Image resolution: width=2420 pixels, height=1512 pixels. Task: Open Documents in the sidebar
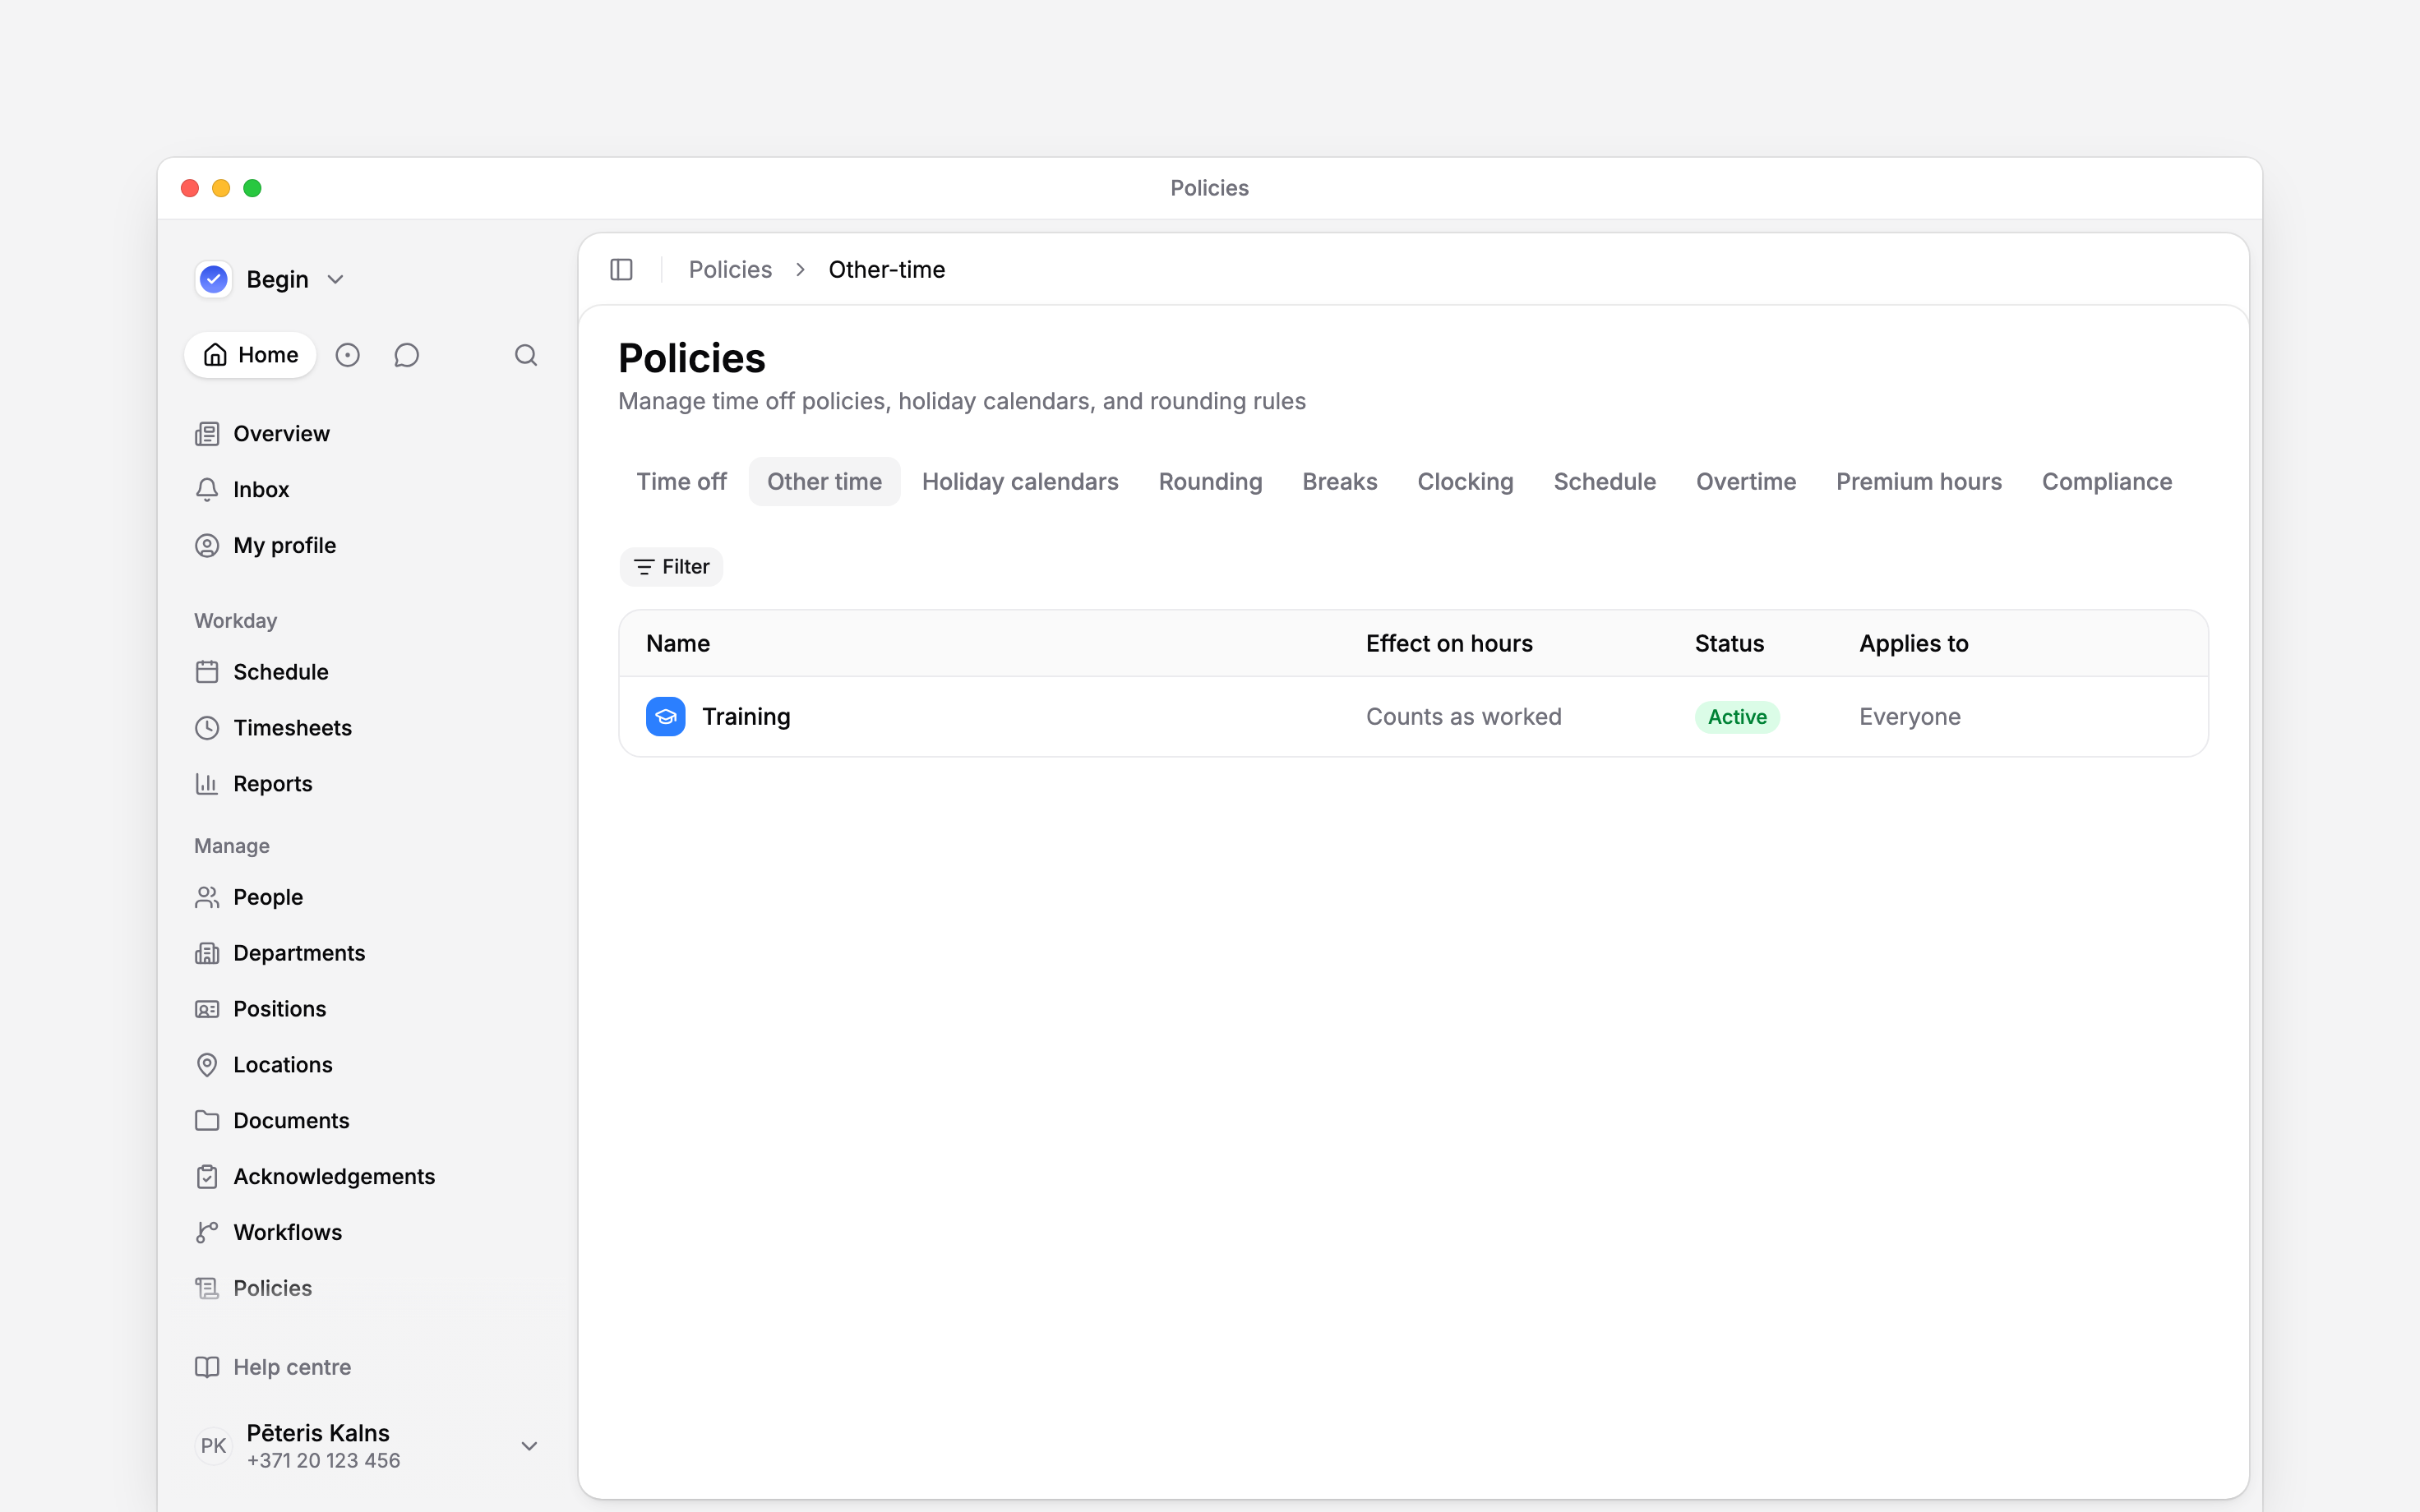coord(367,1121)
